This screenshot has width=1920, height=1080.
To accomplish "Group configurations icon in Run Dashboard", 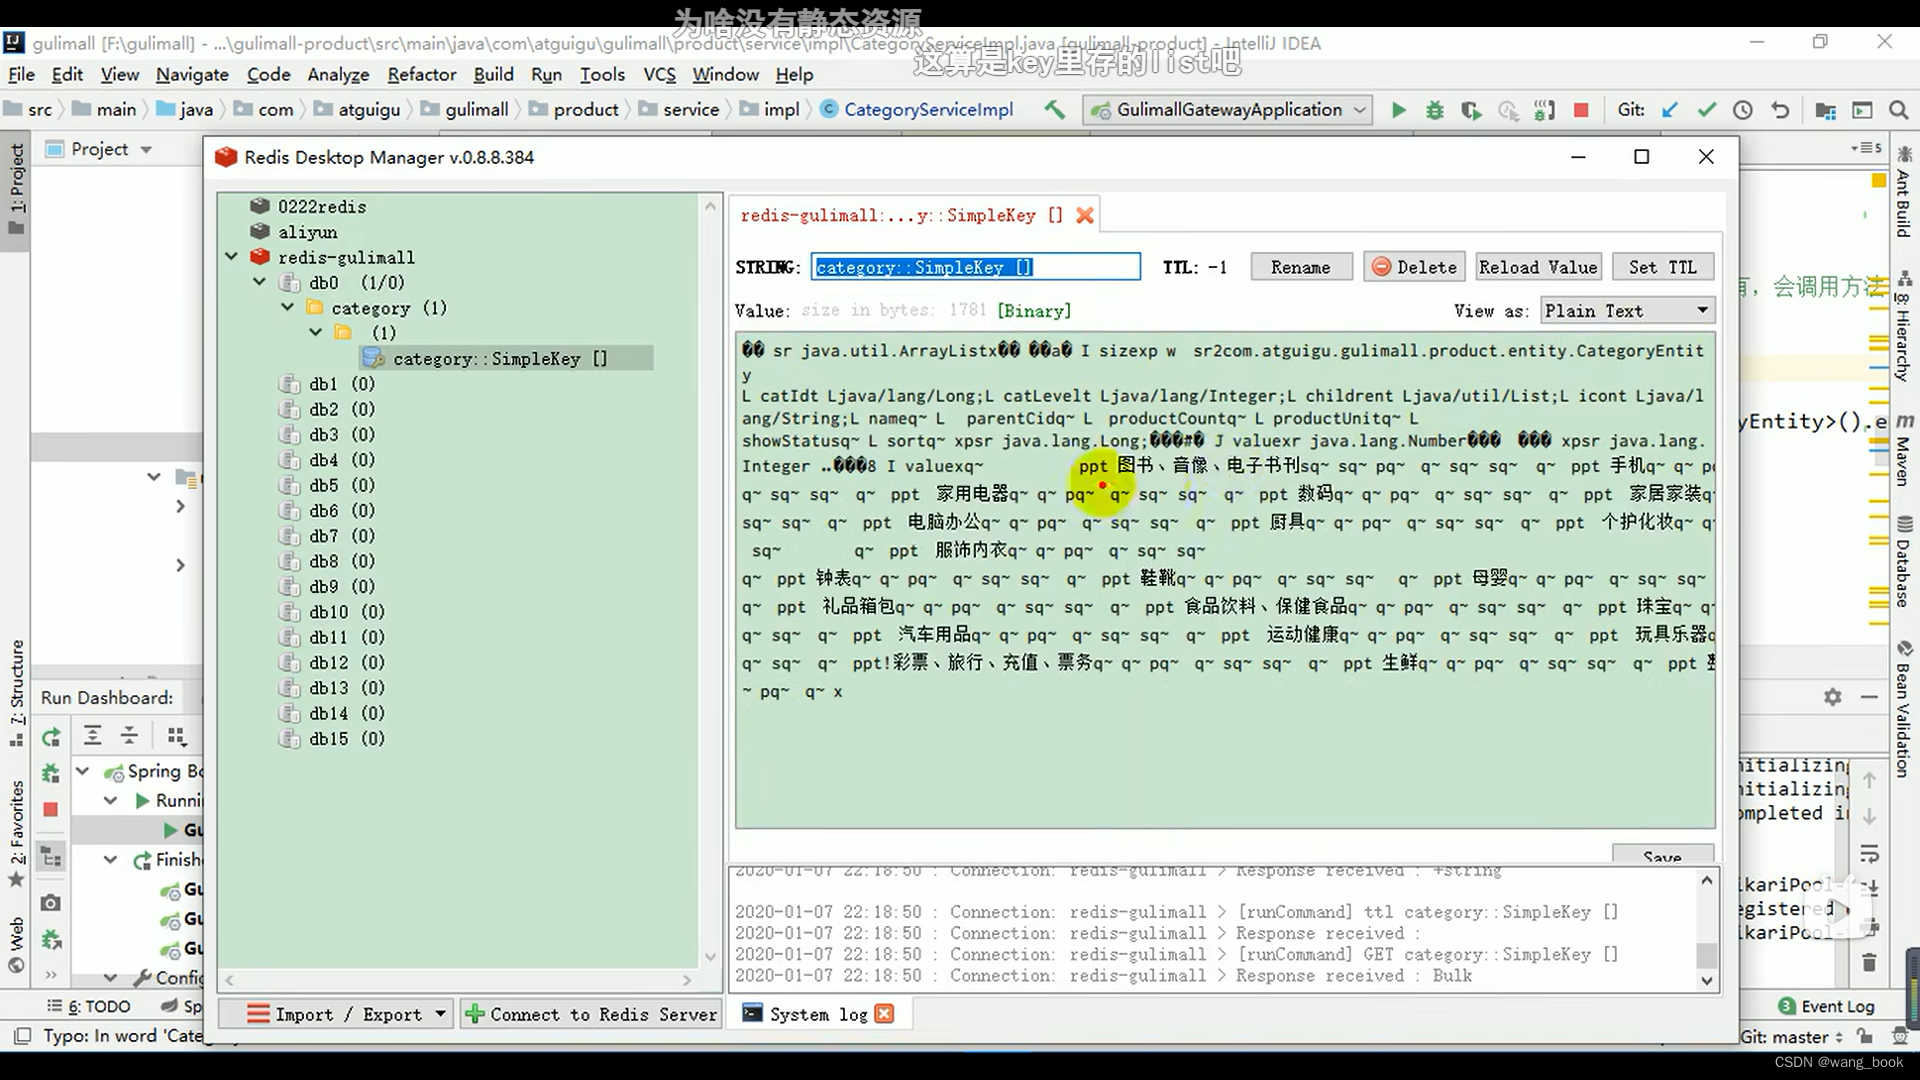I will tap(177, 736).
